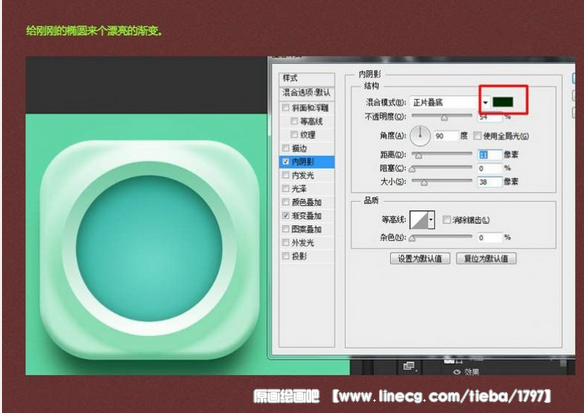
Task: Enable the 外发光 checkbox
Action: 286,242
